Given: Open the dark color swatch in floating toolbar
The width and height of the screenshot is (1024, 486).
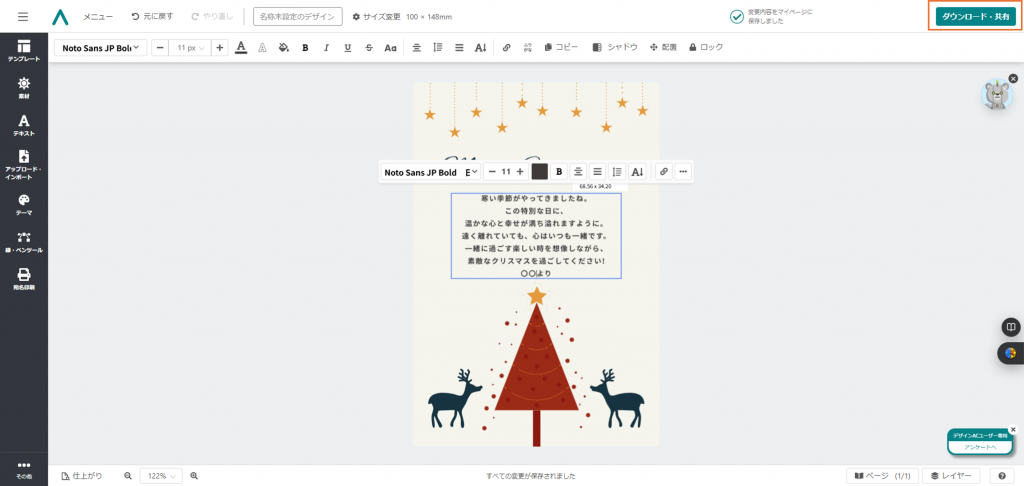Looking at the screenshot, I should [539, 172].
